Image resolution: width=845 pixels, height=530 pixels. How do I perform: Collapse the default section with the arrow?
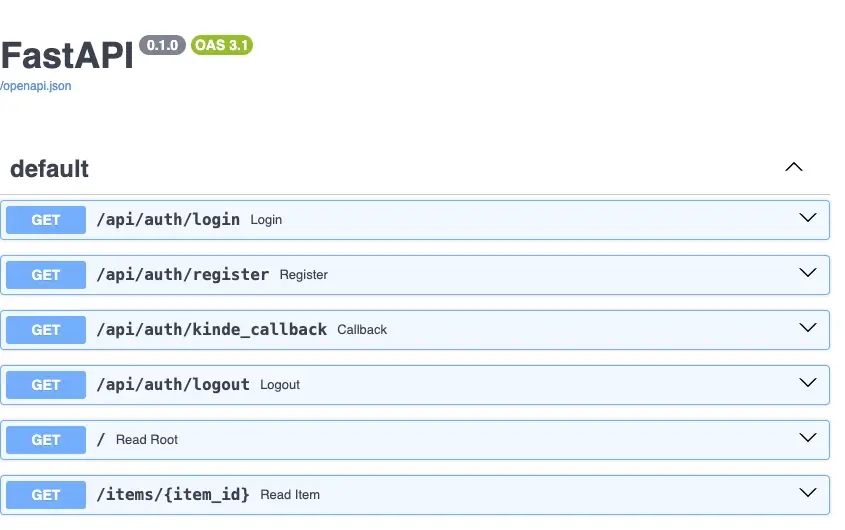(794, 168)
